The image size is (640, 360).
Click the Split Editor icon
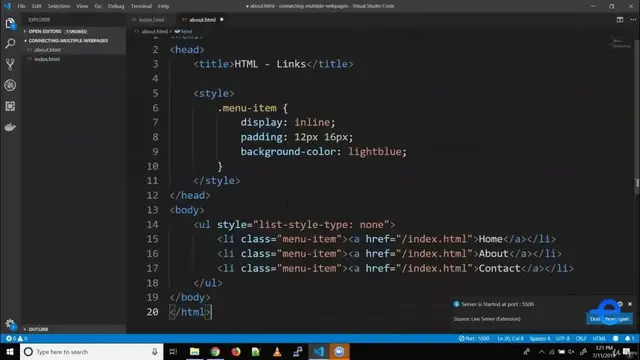(620, 20)
